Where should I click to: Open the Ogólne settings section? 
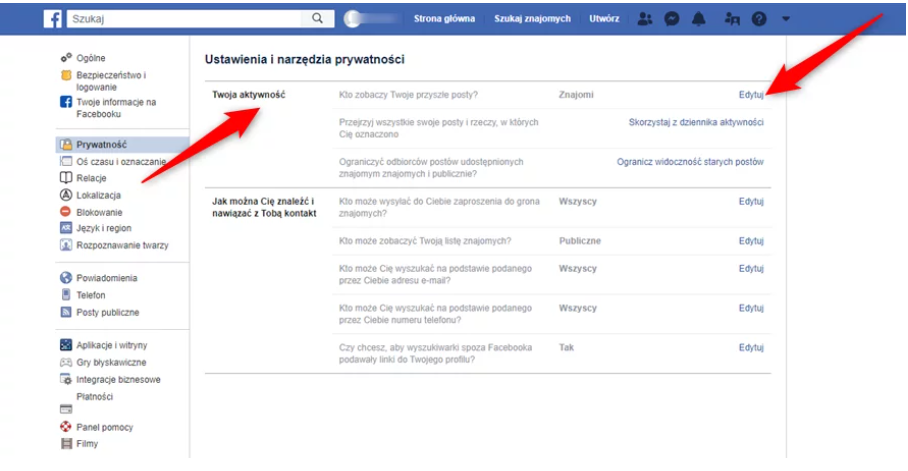91,58
